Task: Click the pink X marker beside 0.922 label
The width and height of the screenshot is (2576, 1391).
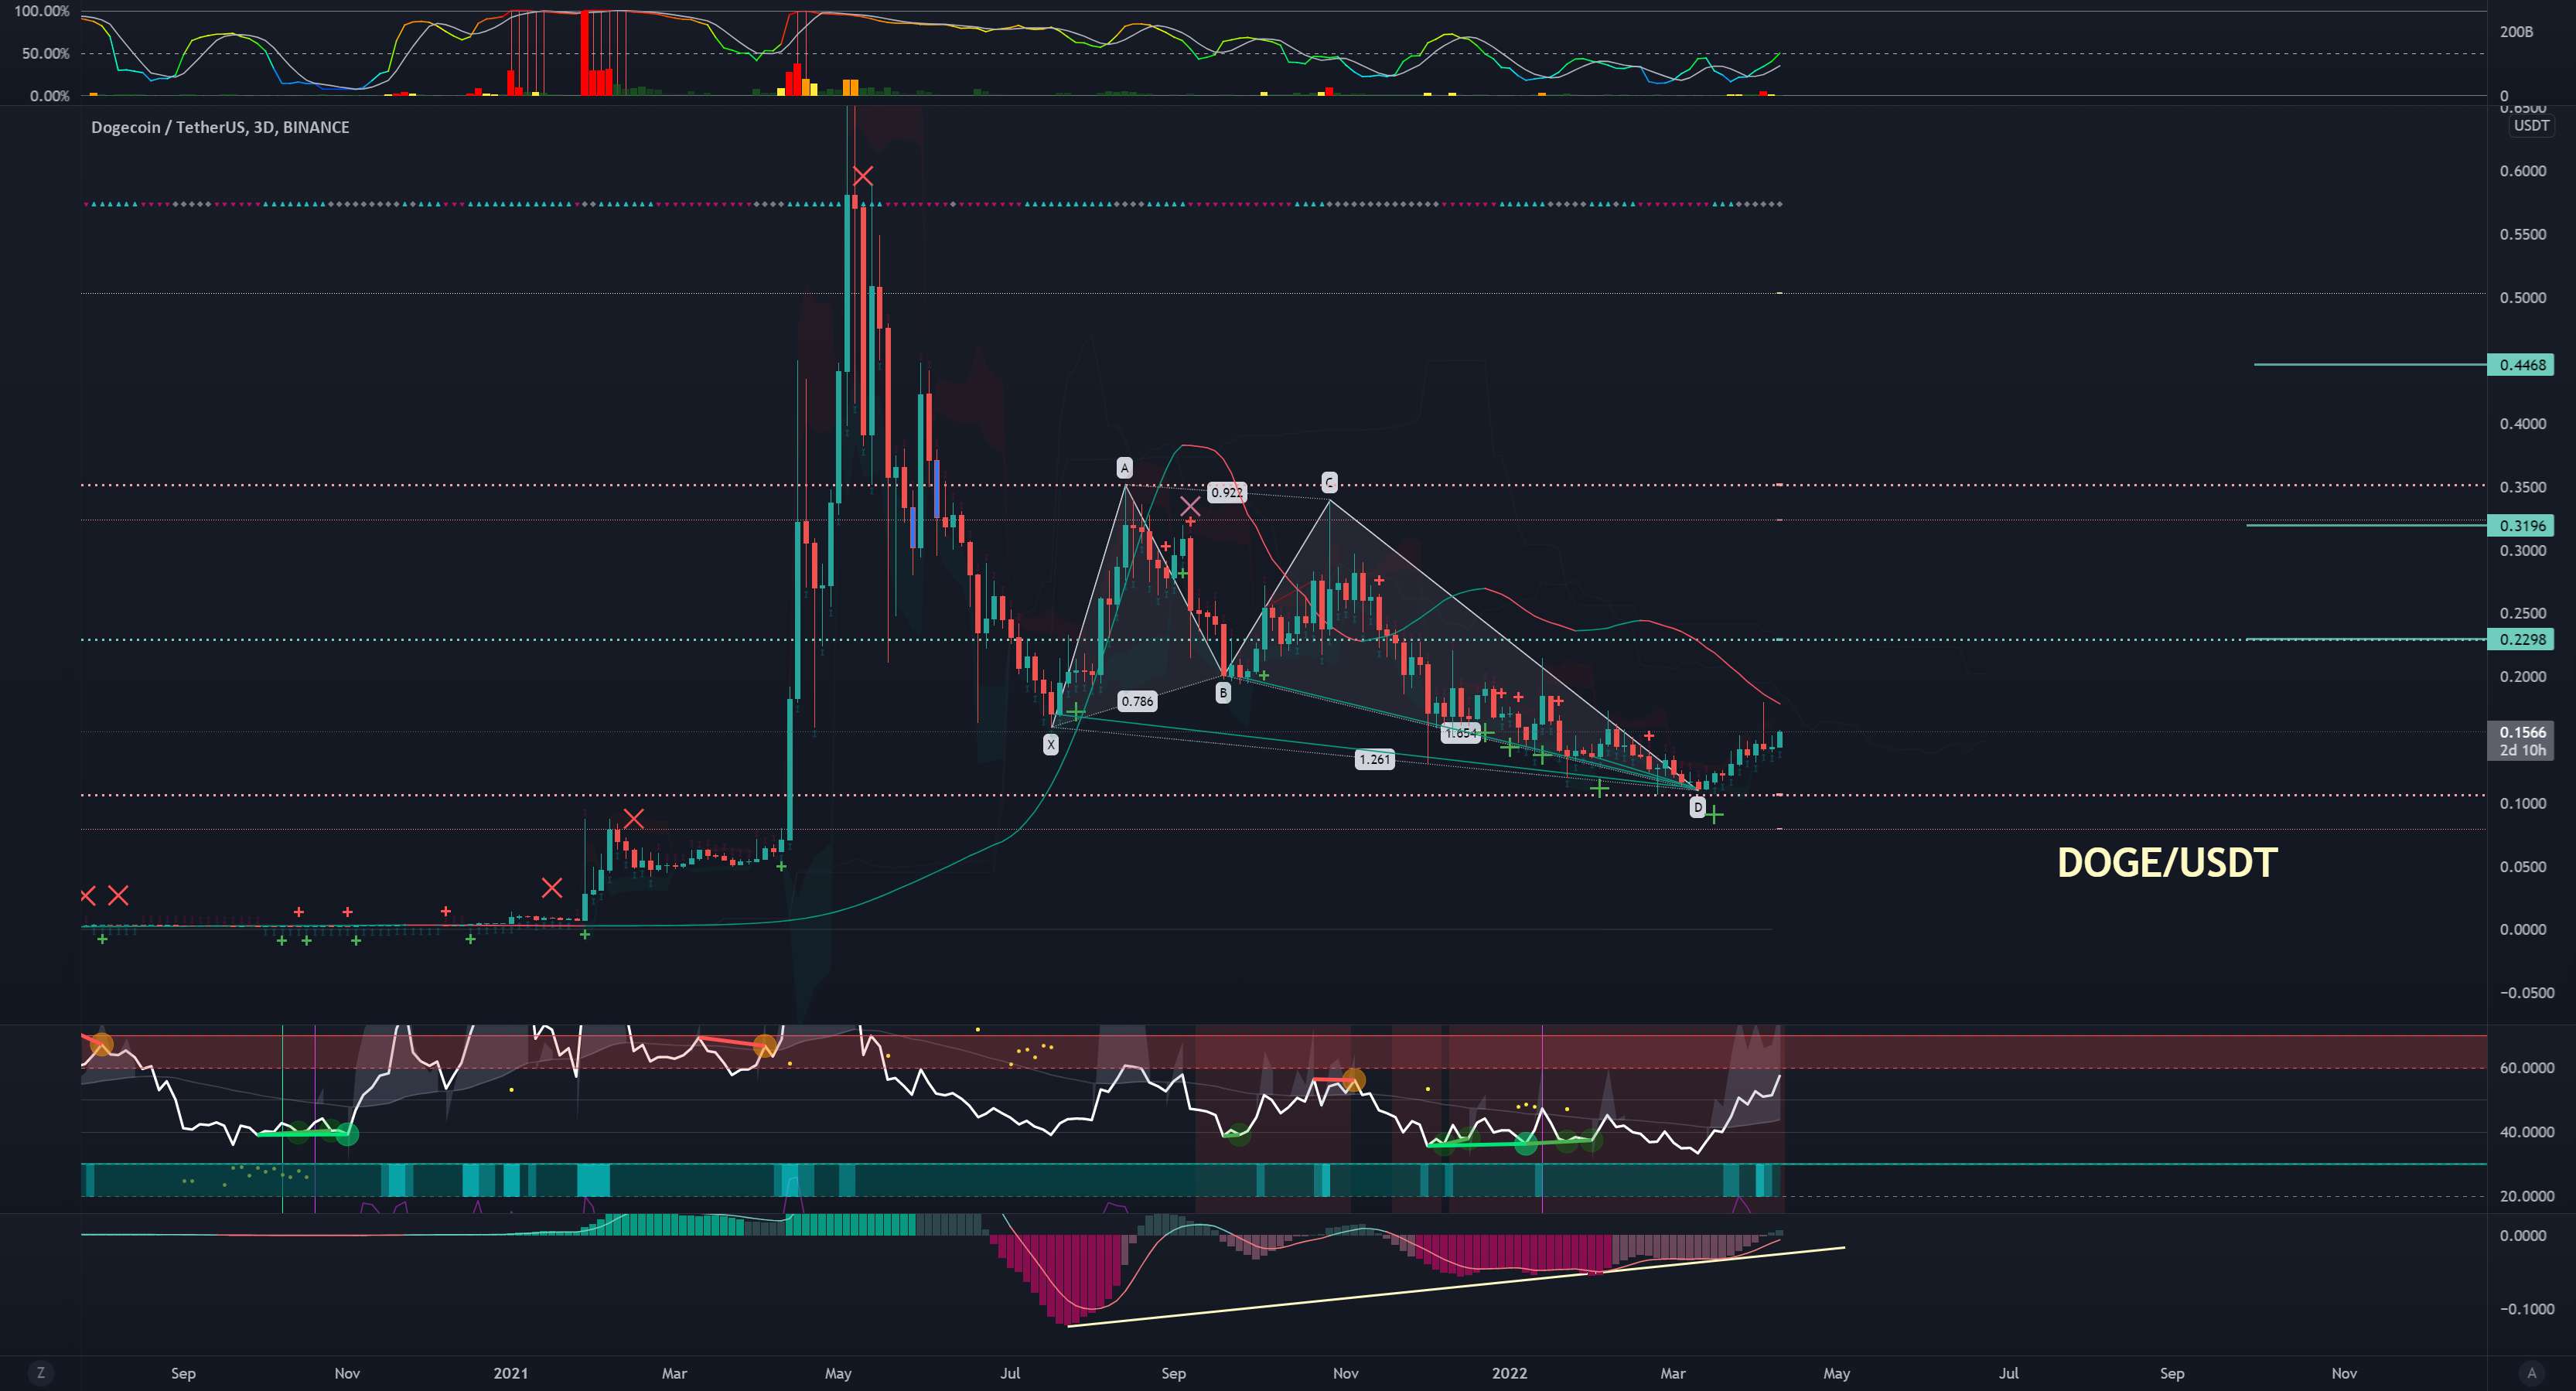Action: click(1189, 506)
